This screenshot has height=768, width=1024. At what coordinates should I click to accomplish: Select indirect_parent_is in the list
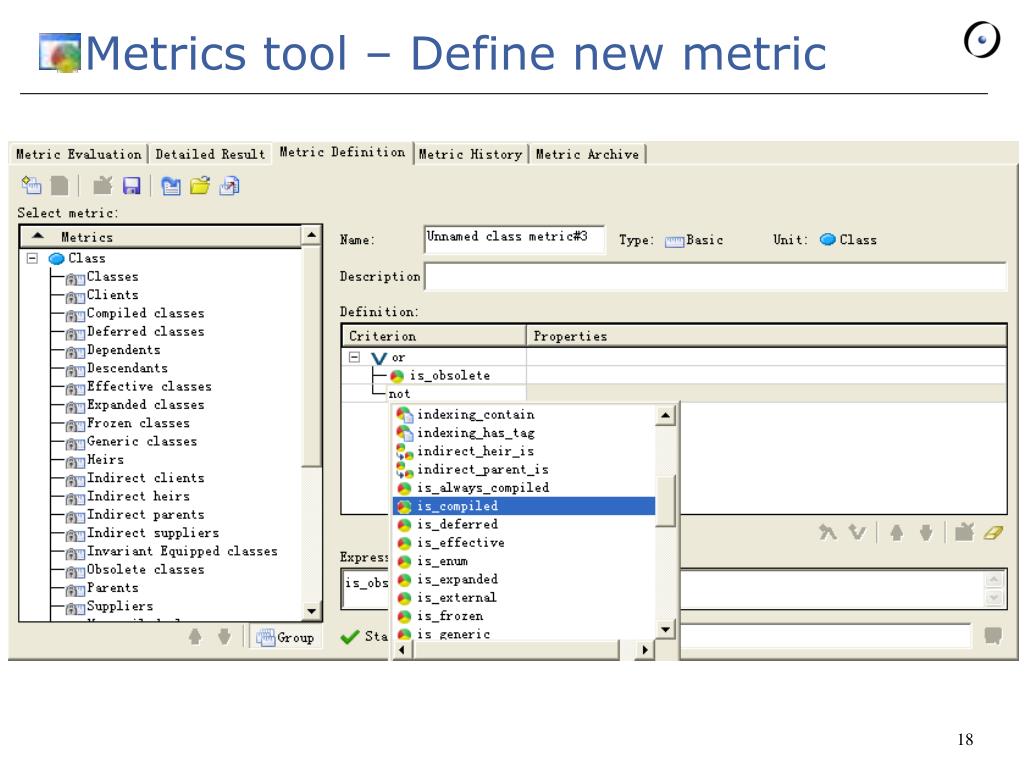coord(524,470)
